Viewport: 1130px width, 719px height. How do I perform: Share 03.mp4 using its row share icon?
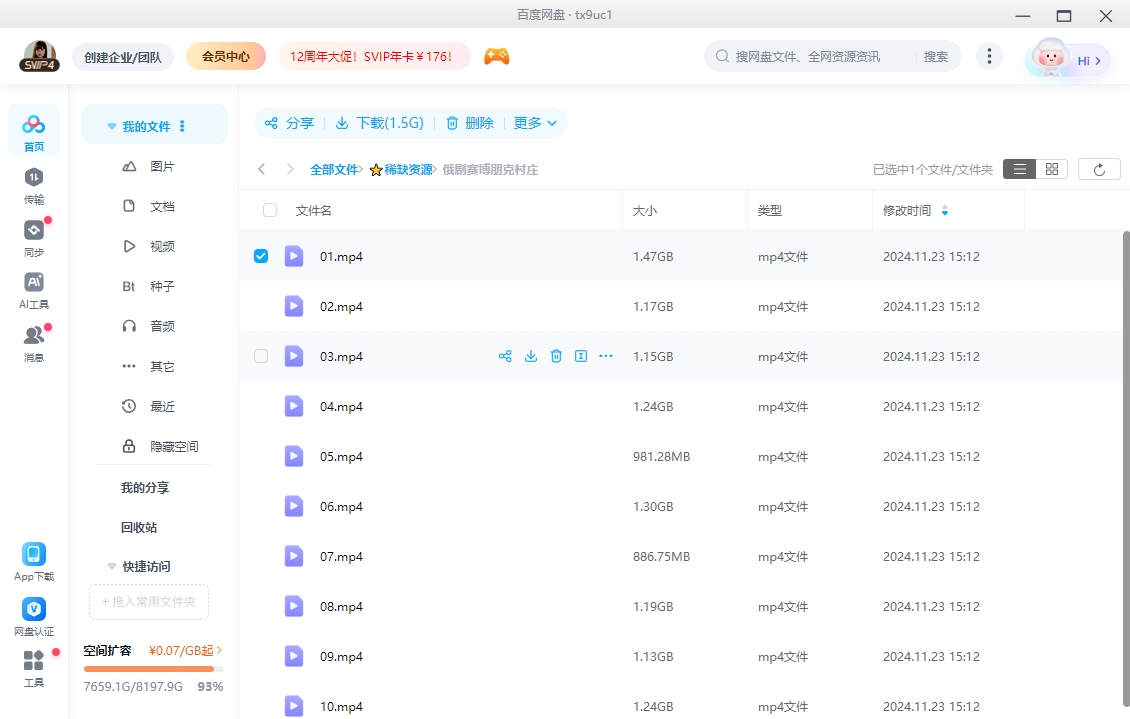click(505, 356)
